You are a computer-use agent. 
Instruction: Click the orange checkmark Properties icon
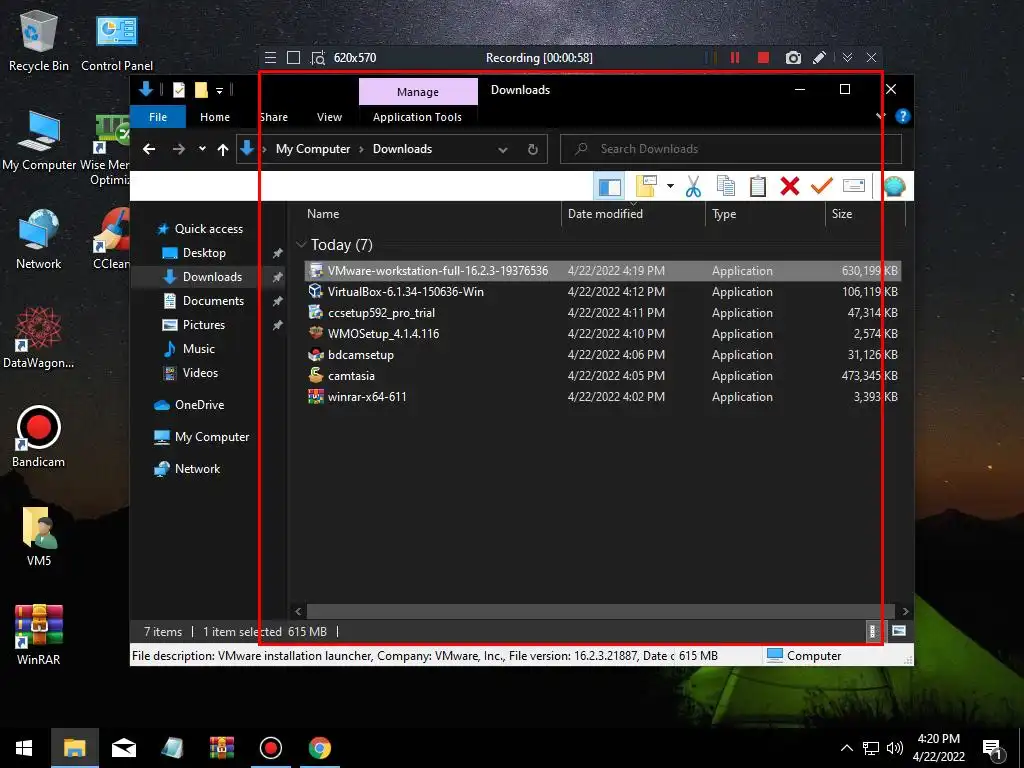(822, 186)
